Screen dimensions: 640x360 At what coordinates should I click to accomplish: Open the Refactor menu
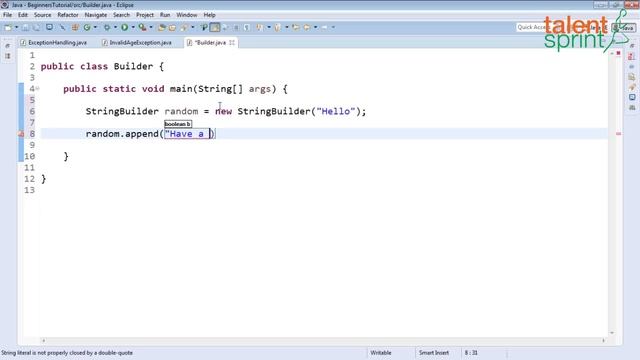[x=68, y=15]
